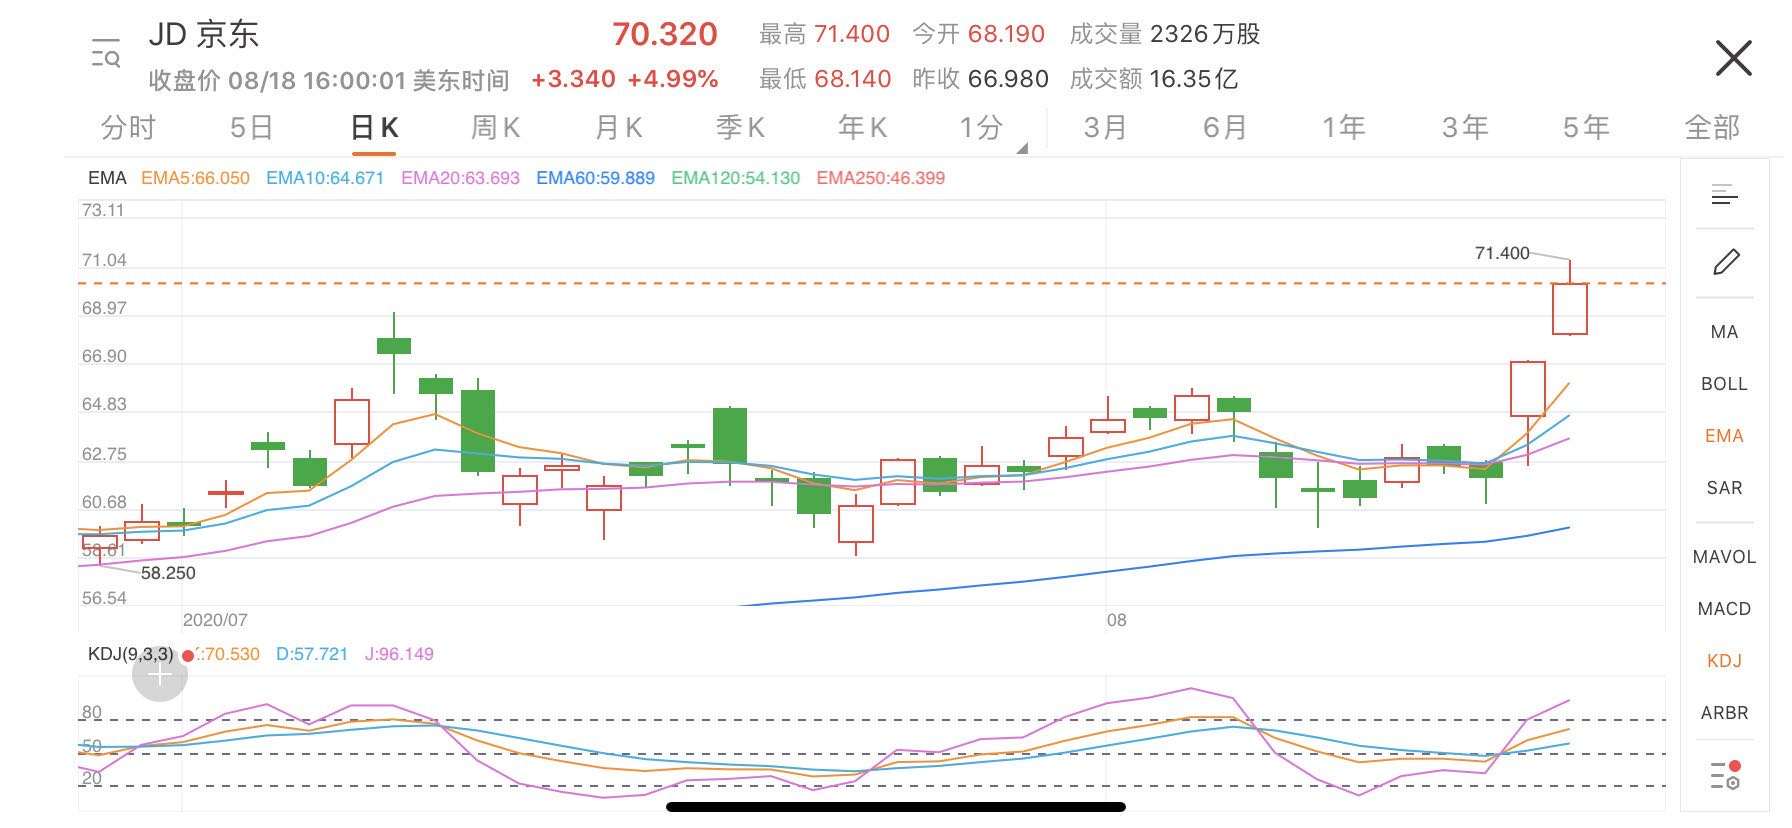
Task: Click the KDJ(9,3,3) indicator label
Action: click(x=130, y=654)
